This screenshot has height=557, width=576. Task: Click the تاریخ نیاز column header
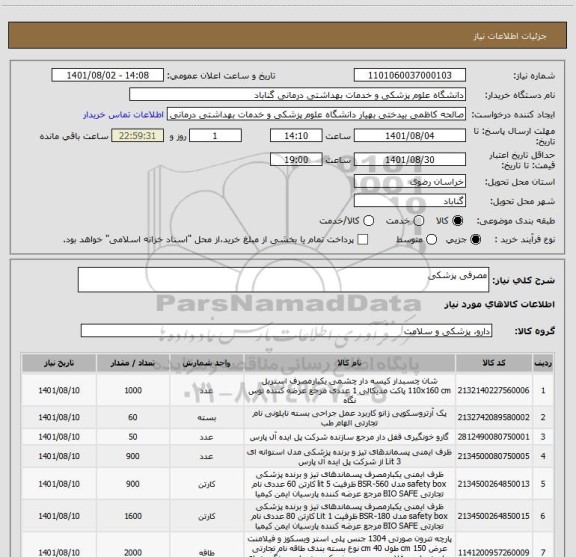coord(59,363)
